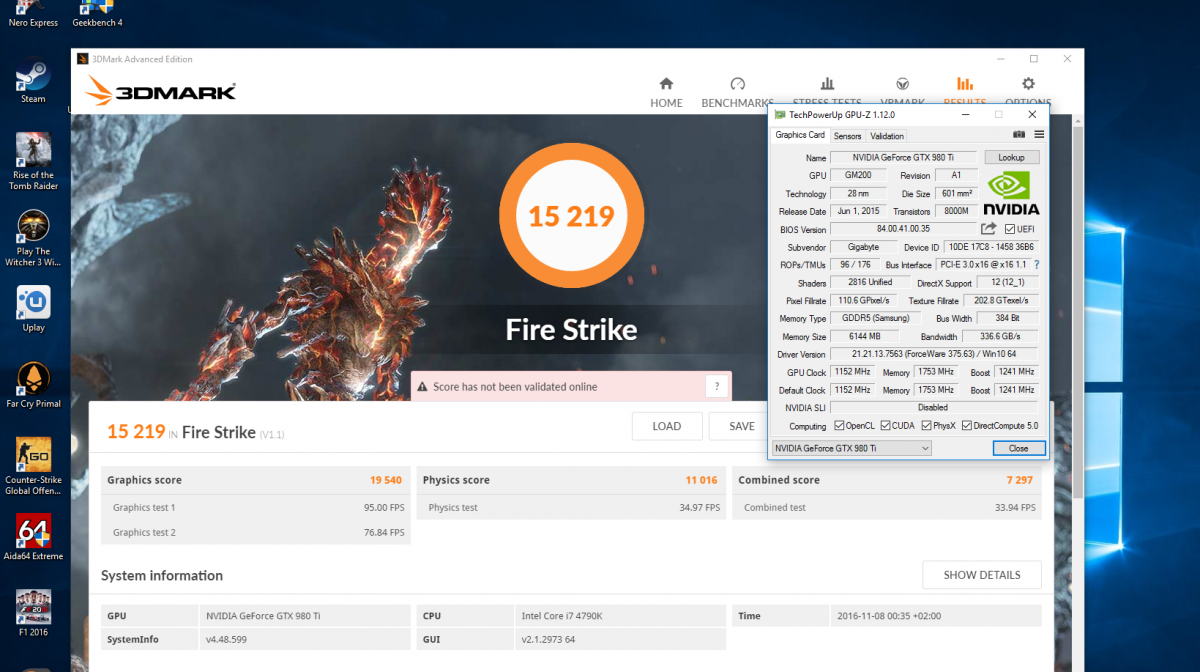Click the Physics score value 11 016
This screenshot has height=672, width=1200.
tap(701, 480)
